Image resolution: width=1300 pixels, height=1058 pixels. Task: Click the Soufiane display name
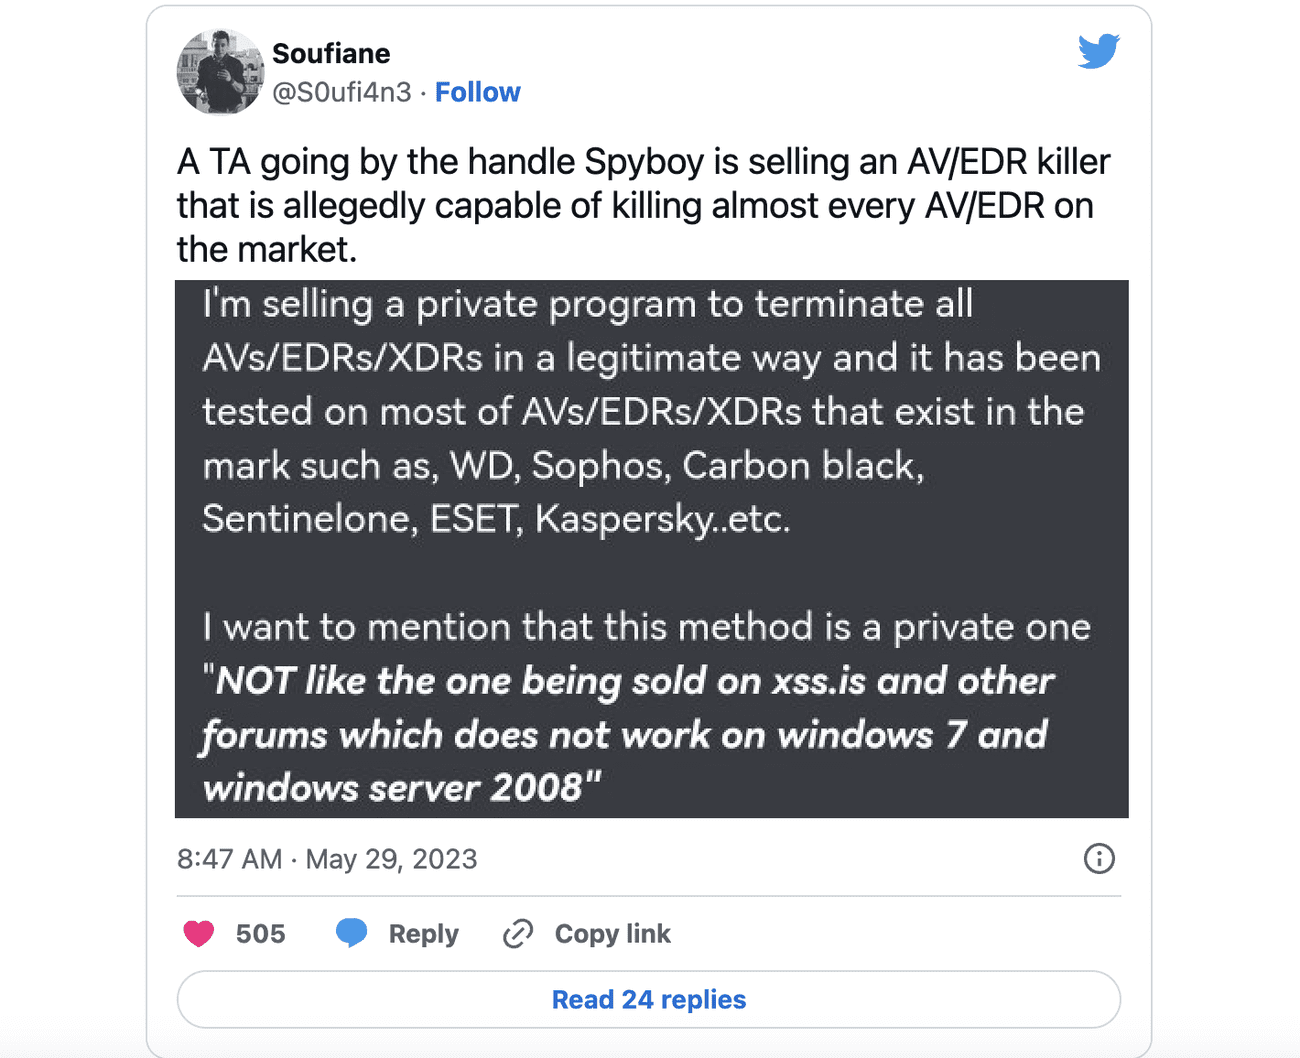pos(331,53)
